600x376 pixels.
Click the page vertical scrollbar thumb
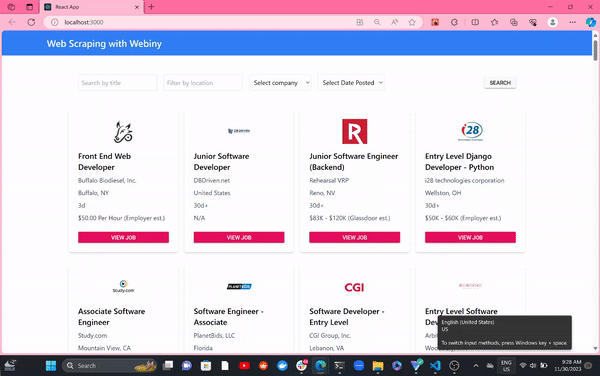tap(595, 50)
